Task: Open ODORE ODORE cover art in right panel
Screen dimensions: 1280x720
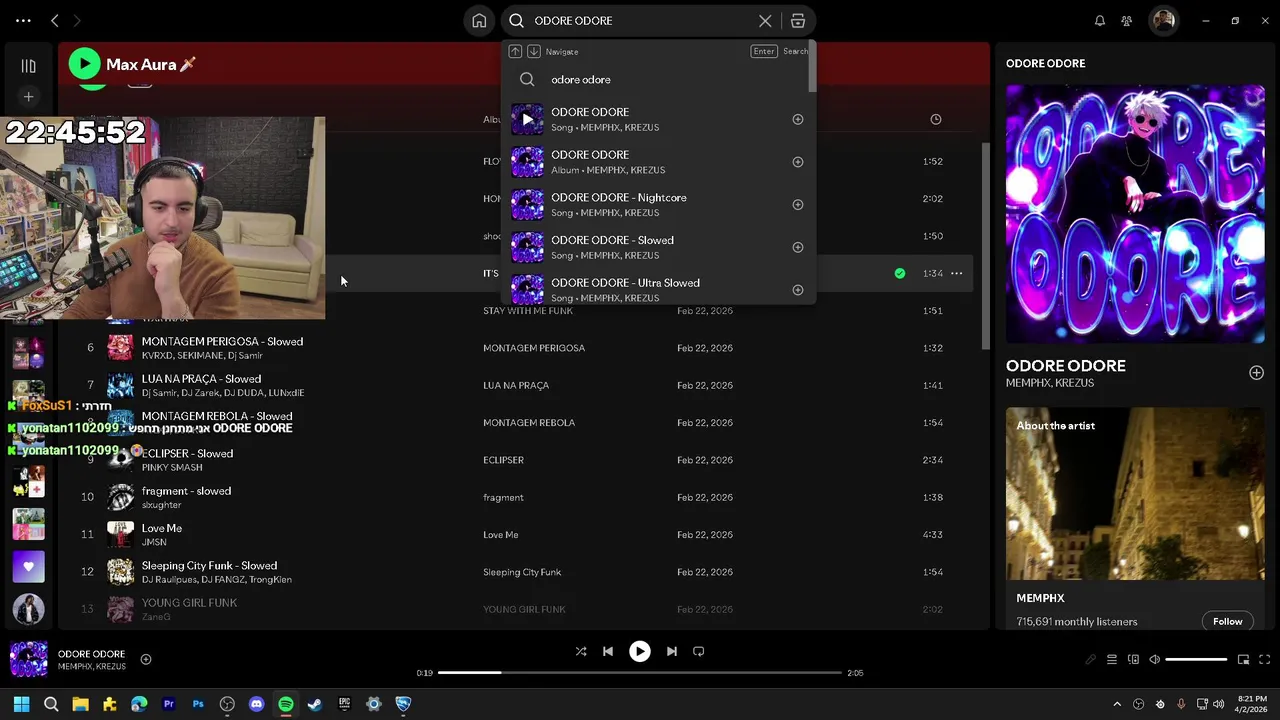Action: [1135, 214]
